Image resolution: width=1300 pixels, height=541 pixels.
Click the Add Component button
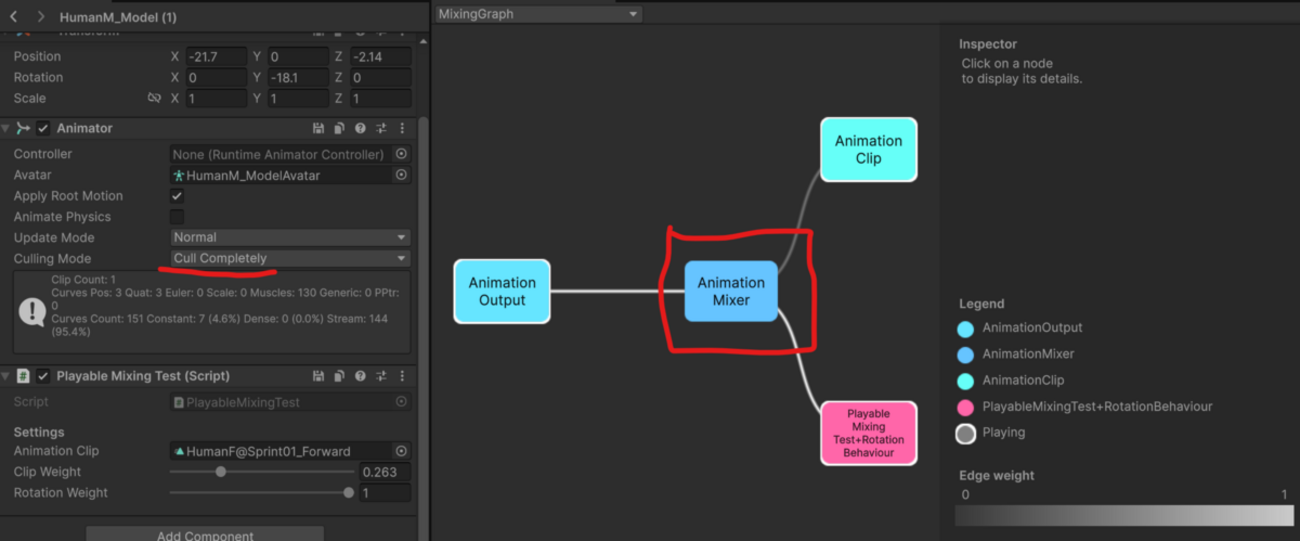tap(205, 535)
